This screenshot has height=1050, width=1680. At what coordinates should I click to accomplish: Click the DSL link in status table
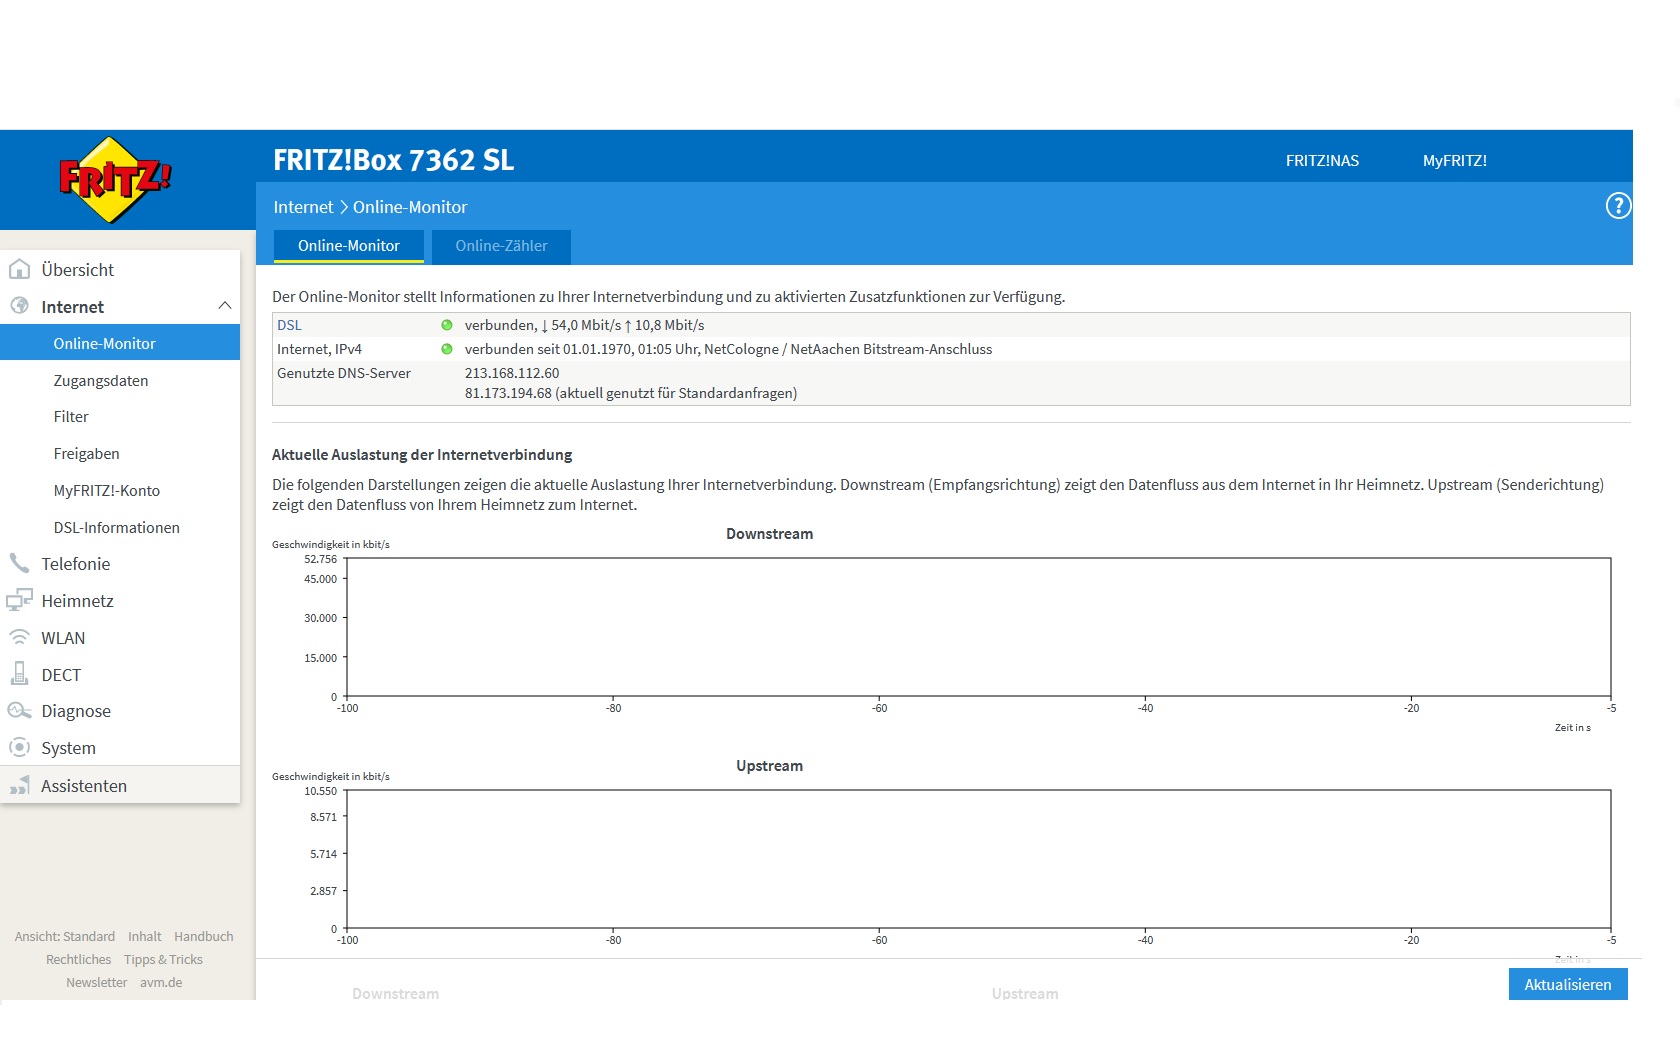point(289,325)
